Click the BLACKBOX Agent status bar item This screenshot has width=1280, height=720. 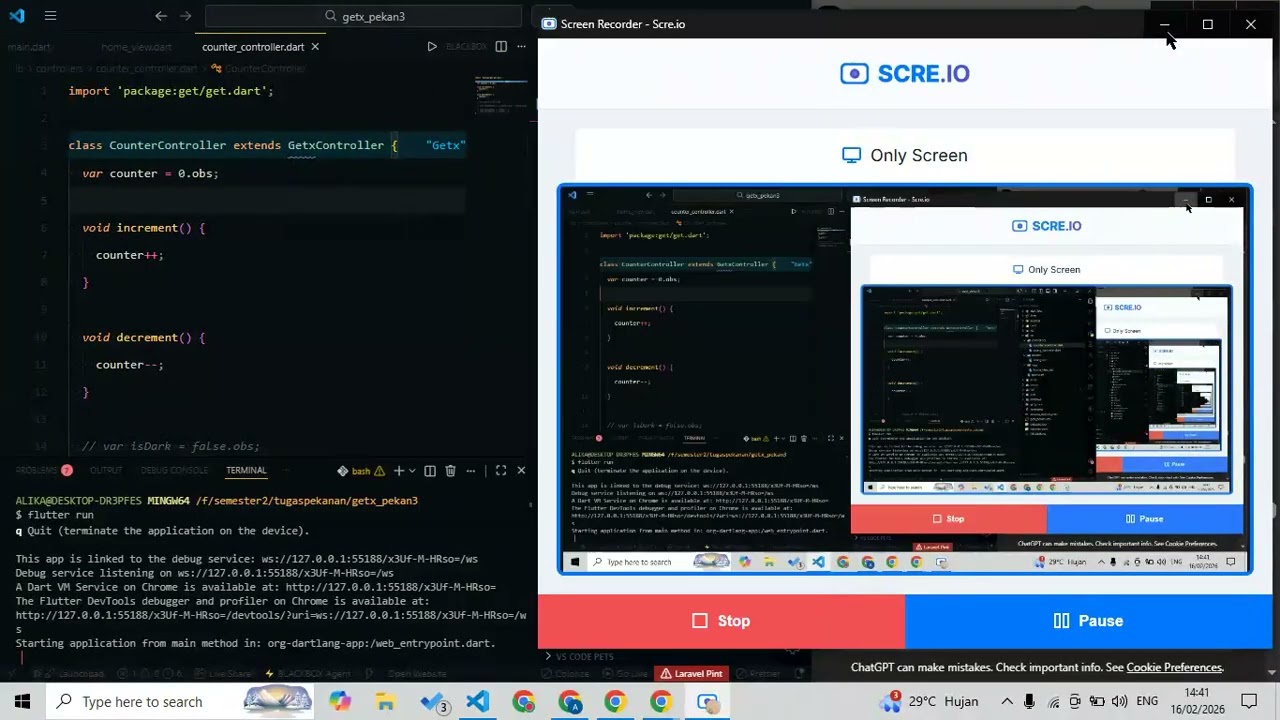(308, 674)
